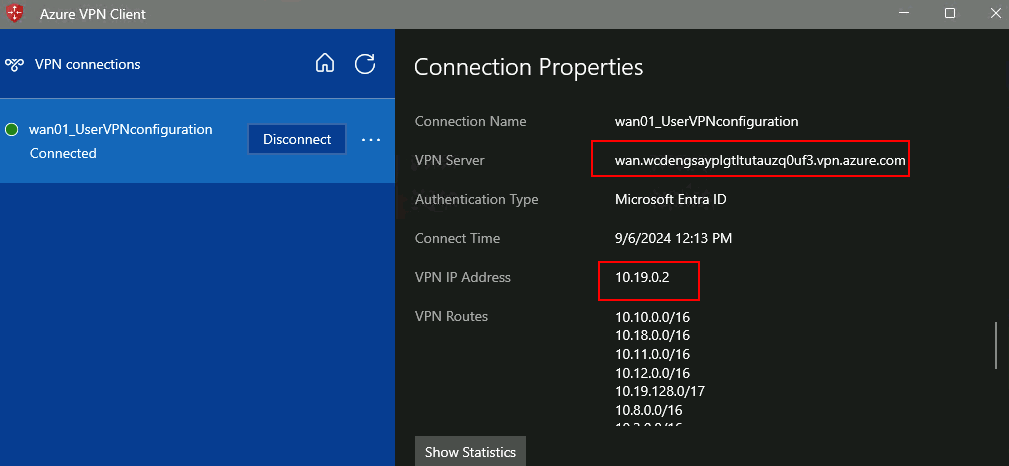Click the route 10.19.128.0/17
1009x466 pixels.
click(x=660, y=391)
